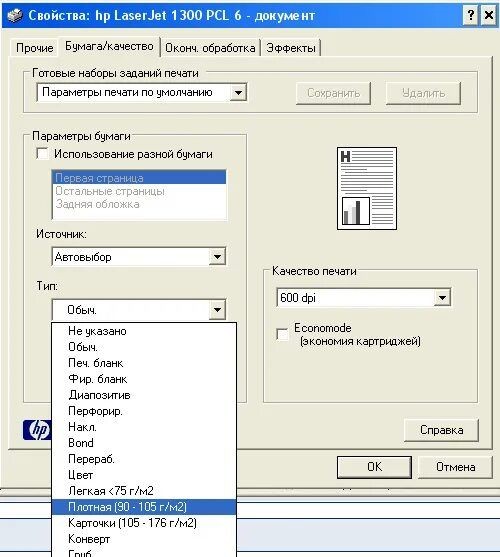The image size is (500, 557).
Task: Open the 600 dpi print quality dropdown
Action: [442, 298]
